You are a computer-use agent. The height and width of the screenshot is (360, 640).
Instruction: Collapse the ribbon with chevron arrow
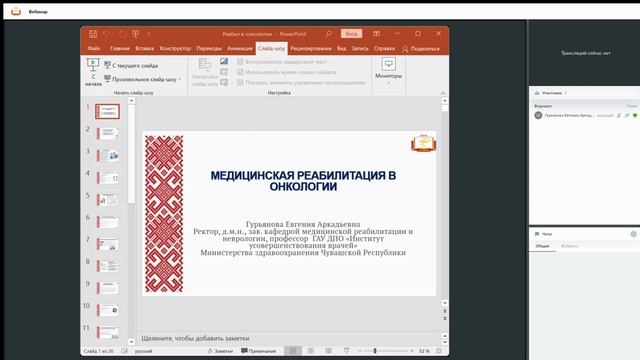(443, 93)
